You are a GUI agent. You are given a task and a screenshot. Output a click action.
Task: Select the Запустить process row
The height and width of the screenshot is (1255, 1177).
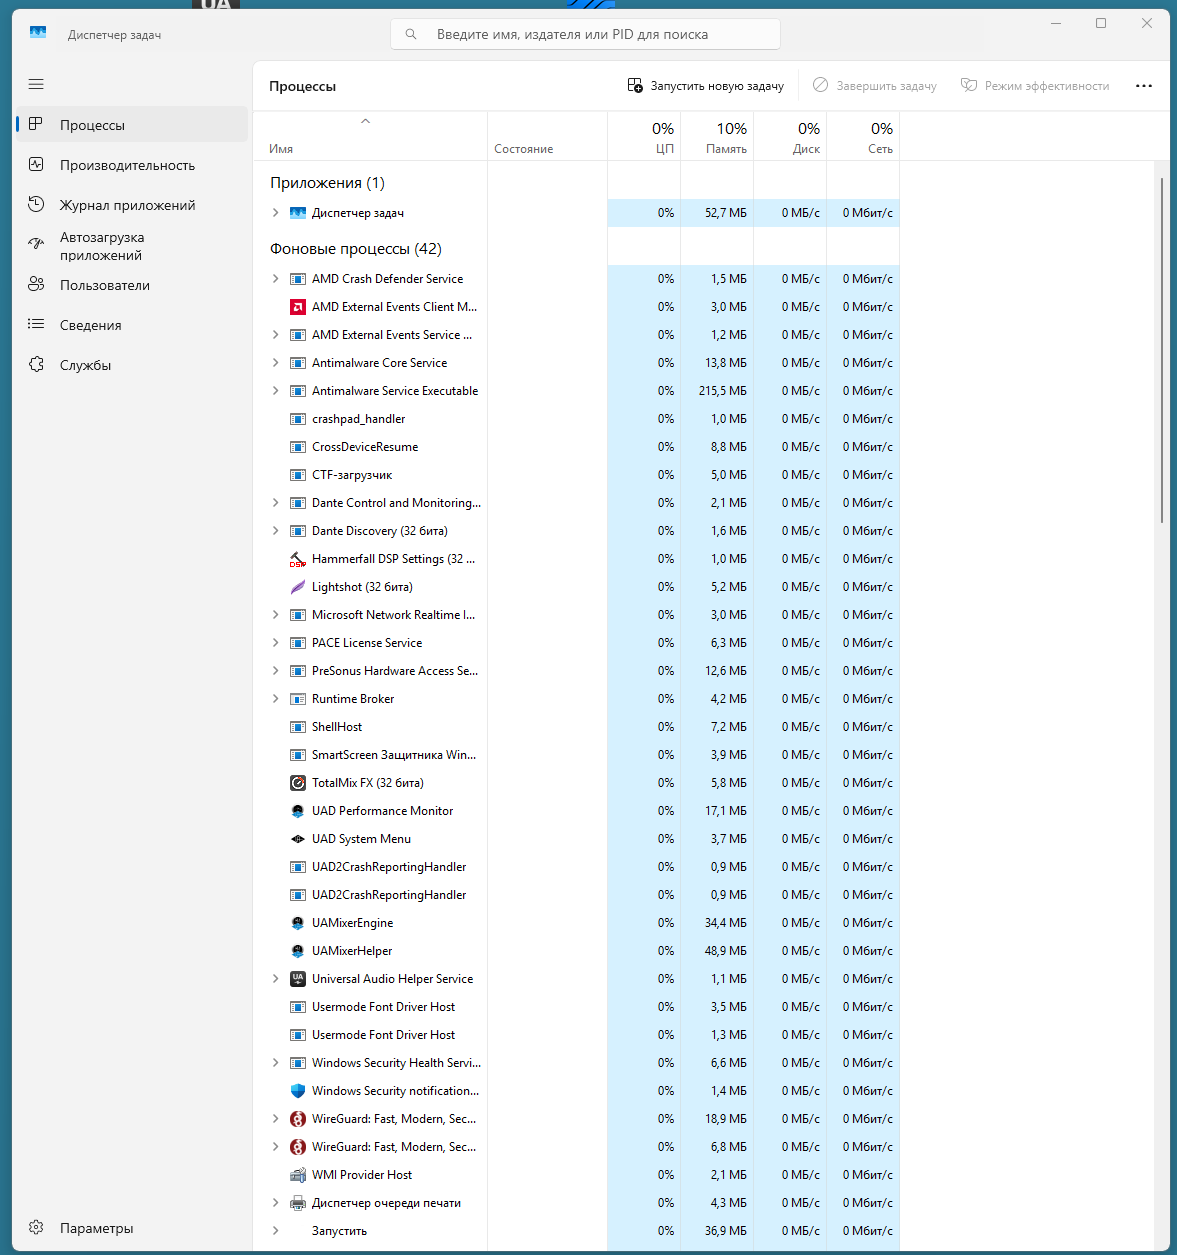point(576,1231)
